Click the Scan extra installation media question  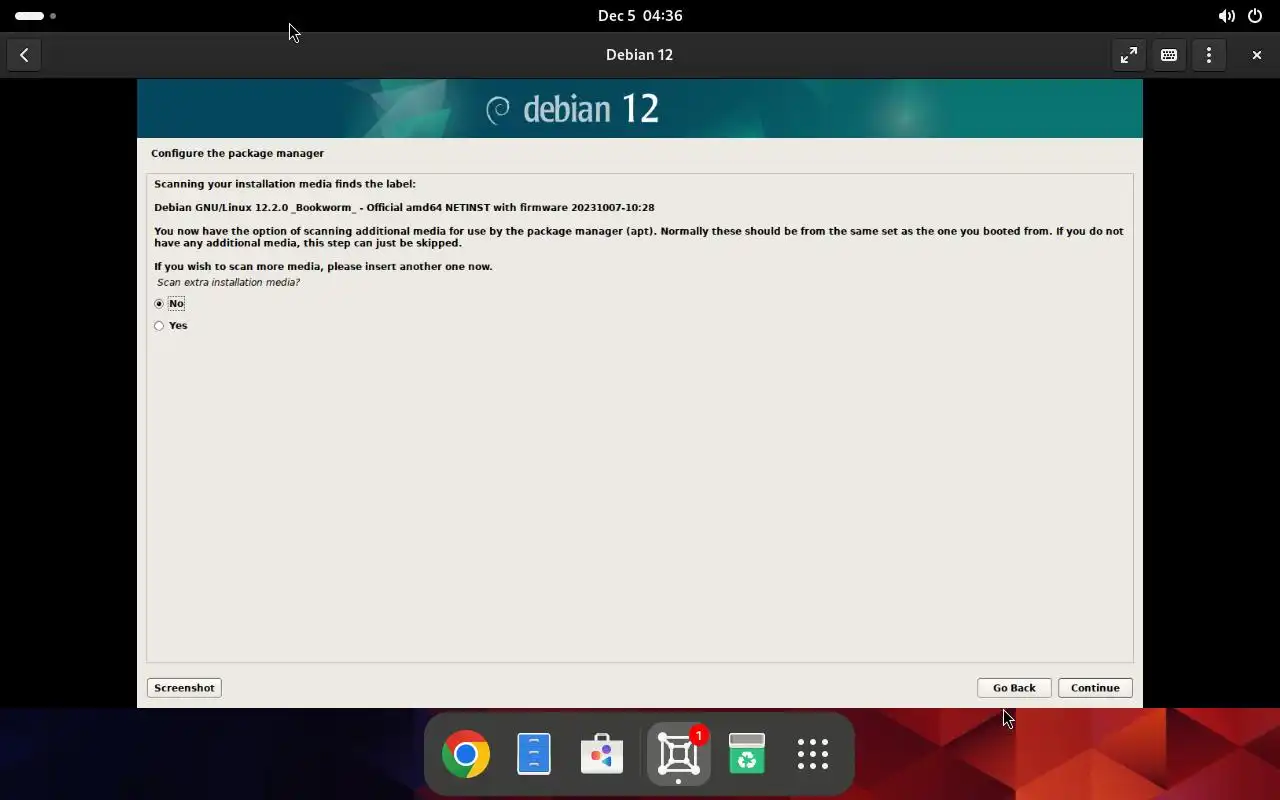[228, 282]
